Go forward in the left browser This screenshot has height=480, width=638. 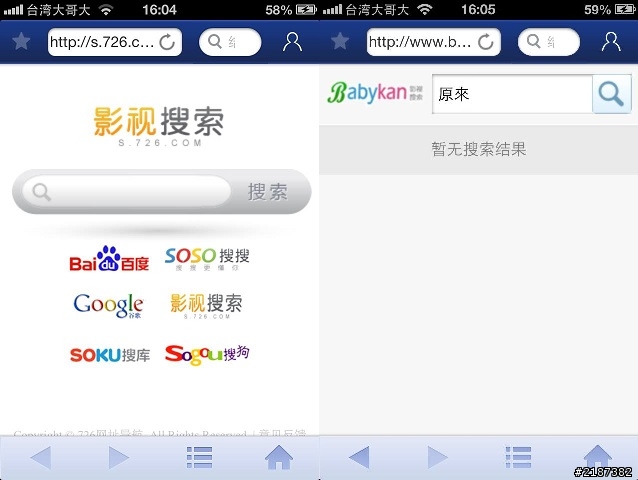tap(119, 457)
